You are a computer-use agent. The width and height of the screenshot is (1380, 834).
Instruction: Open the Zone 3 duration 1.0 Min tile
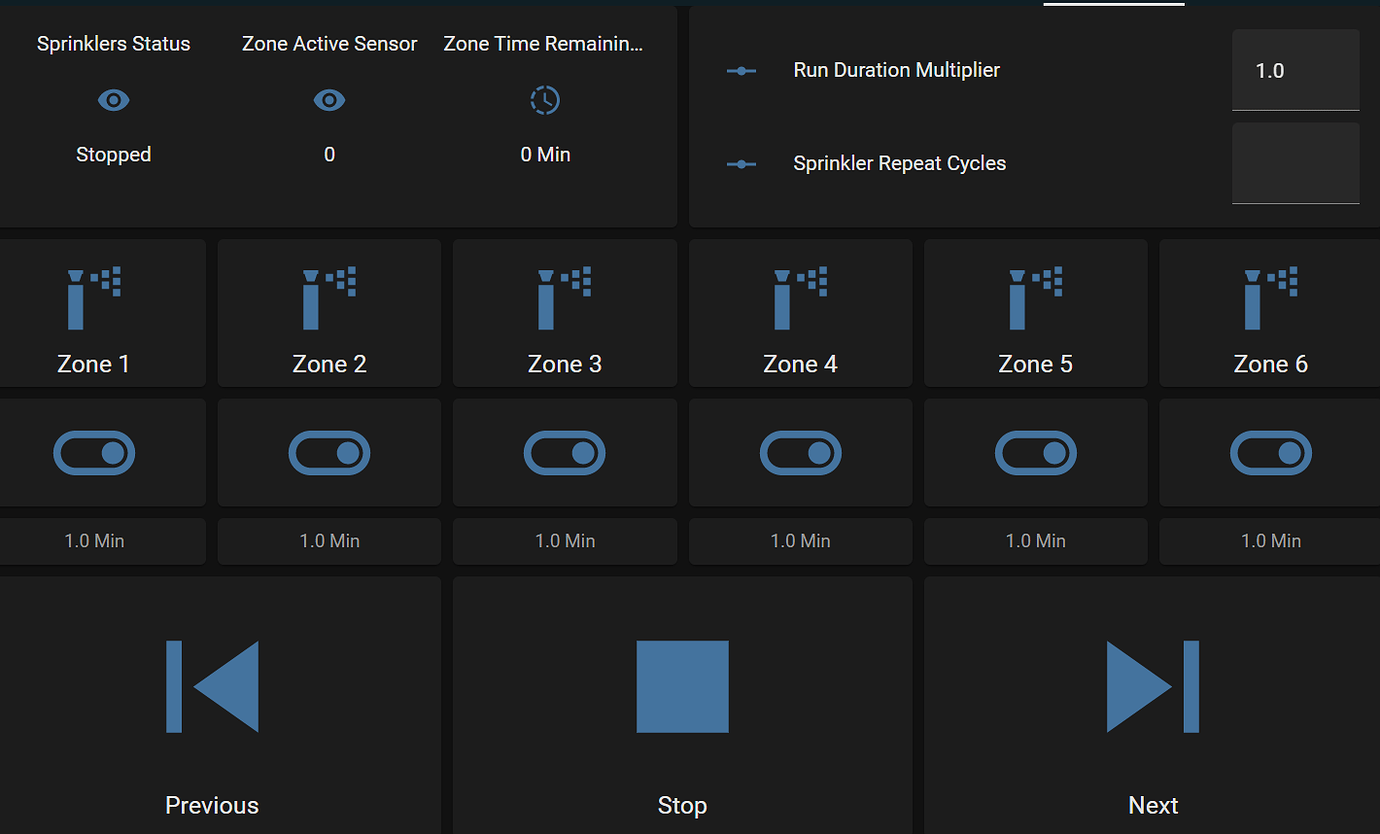[x=564, y=541]
